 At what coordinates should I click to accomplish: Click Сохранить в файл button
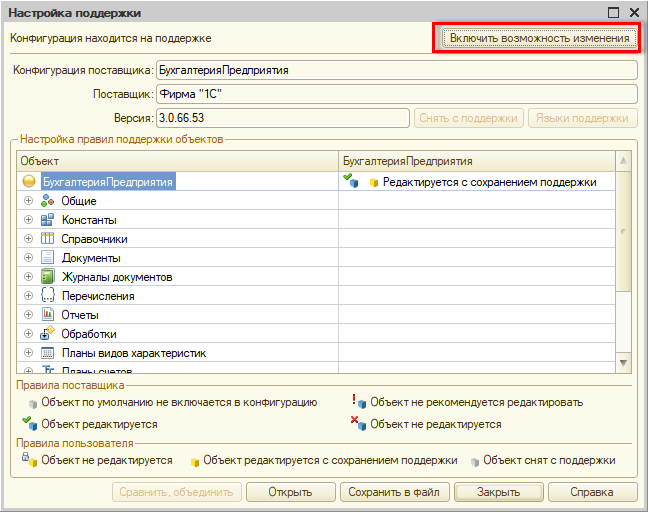point(395,492)
